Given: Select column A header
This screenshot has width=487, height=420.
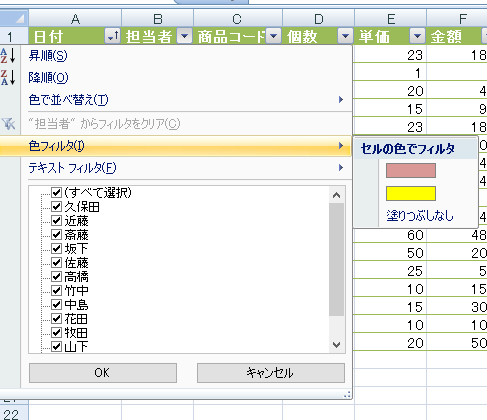Looking at the screenshot, I should (75, 19).
